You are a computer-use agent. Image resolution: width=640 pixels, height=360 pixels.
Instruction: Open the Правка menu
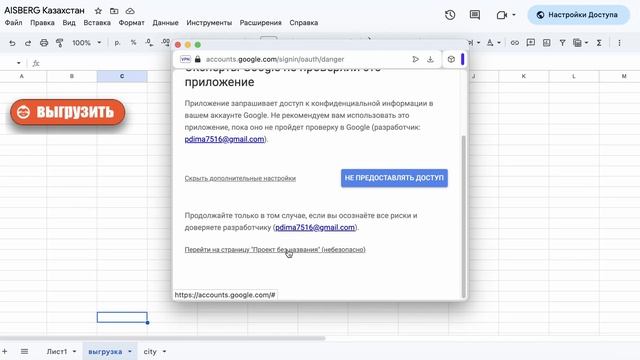pos(42,23)
